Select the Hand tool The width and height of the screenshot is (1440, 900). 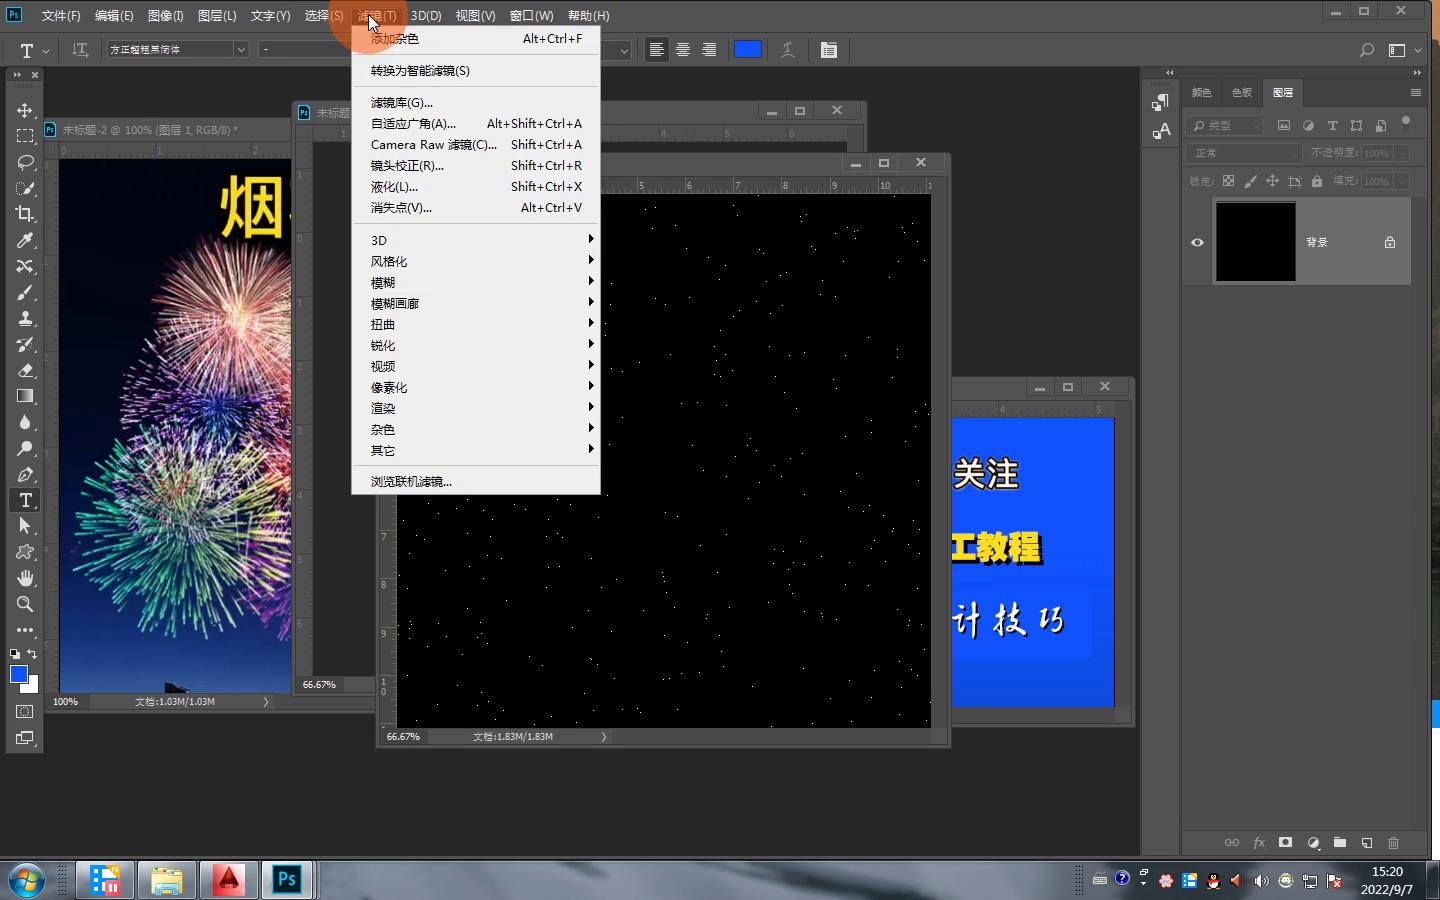tap(25, 578)
